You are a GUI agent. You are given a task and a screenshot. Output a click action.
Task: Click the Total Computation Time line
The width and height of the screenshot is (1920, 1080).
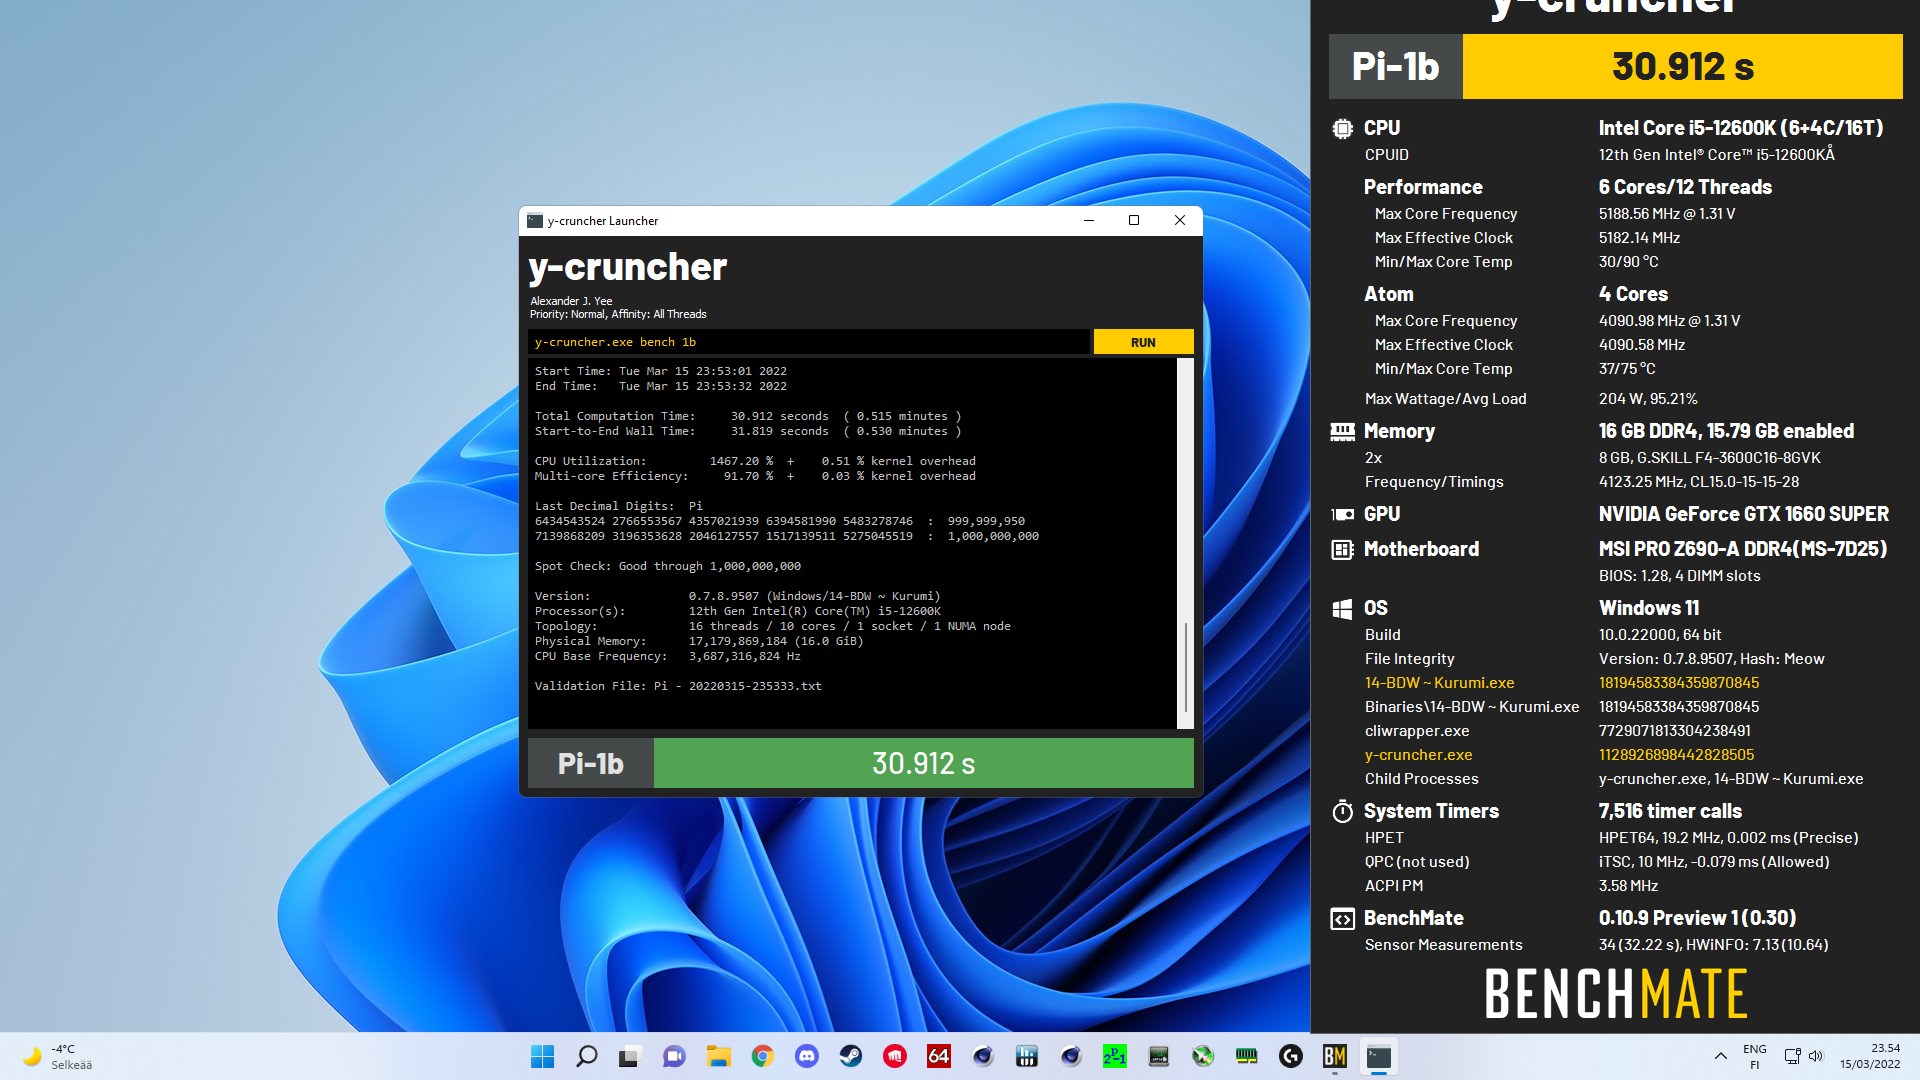point(747,416)
